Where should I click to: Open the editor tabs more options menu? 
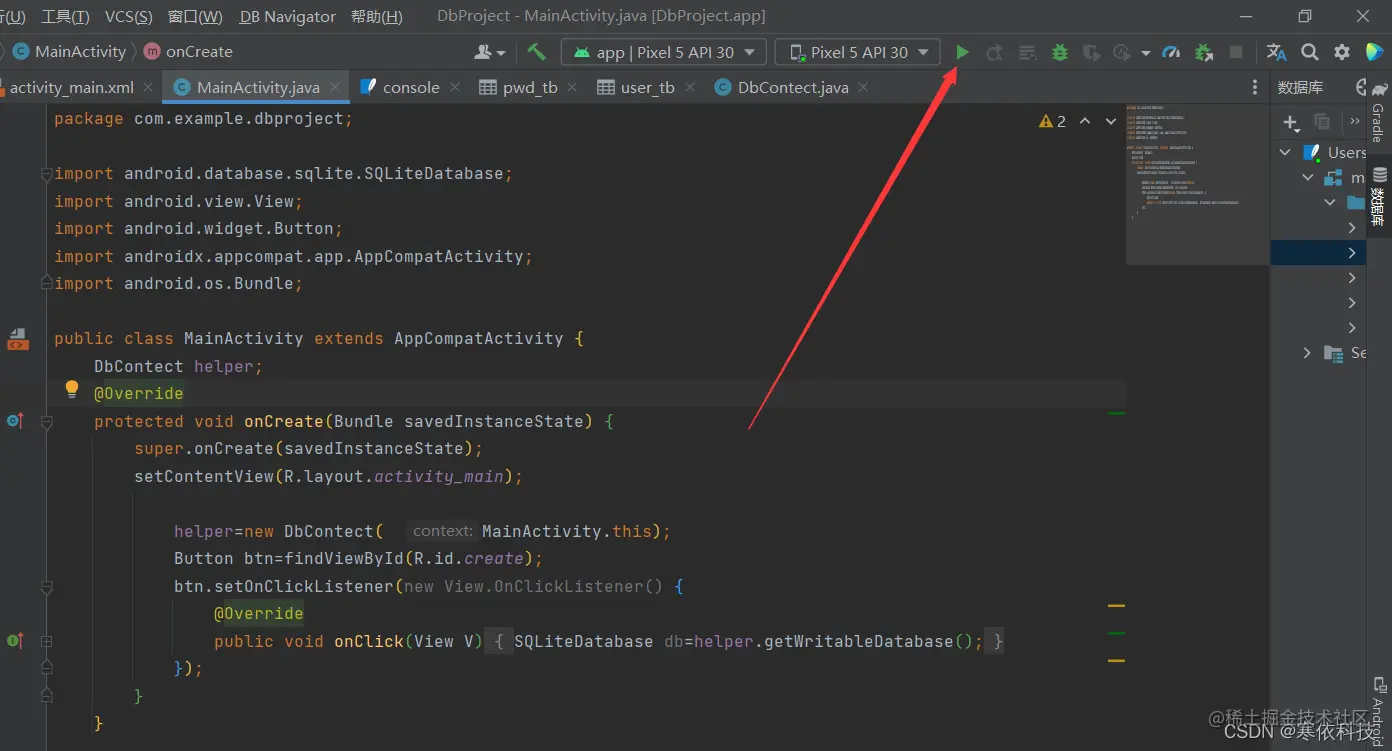[1255, 88]
